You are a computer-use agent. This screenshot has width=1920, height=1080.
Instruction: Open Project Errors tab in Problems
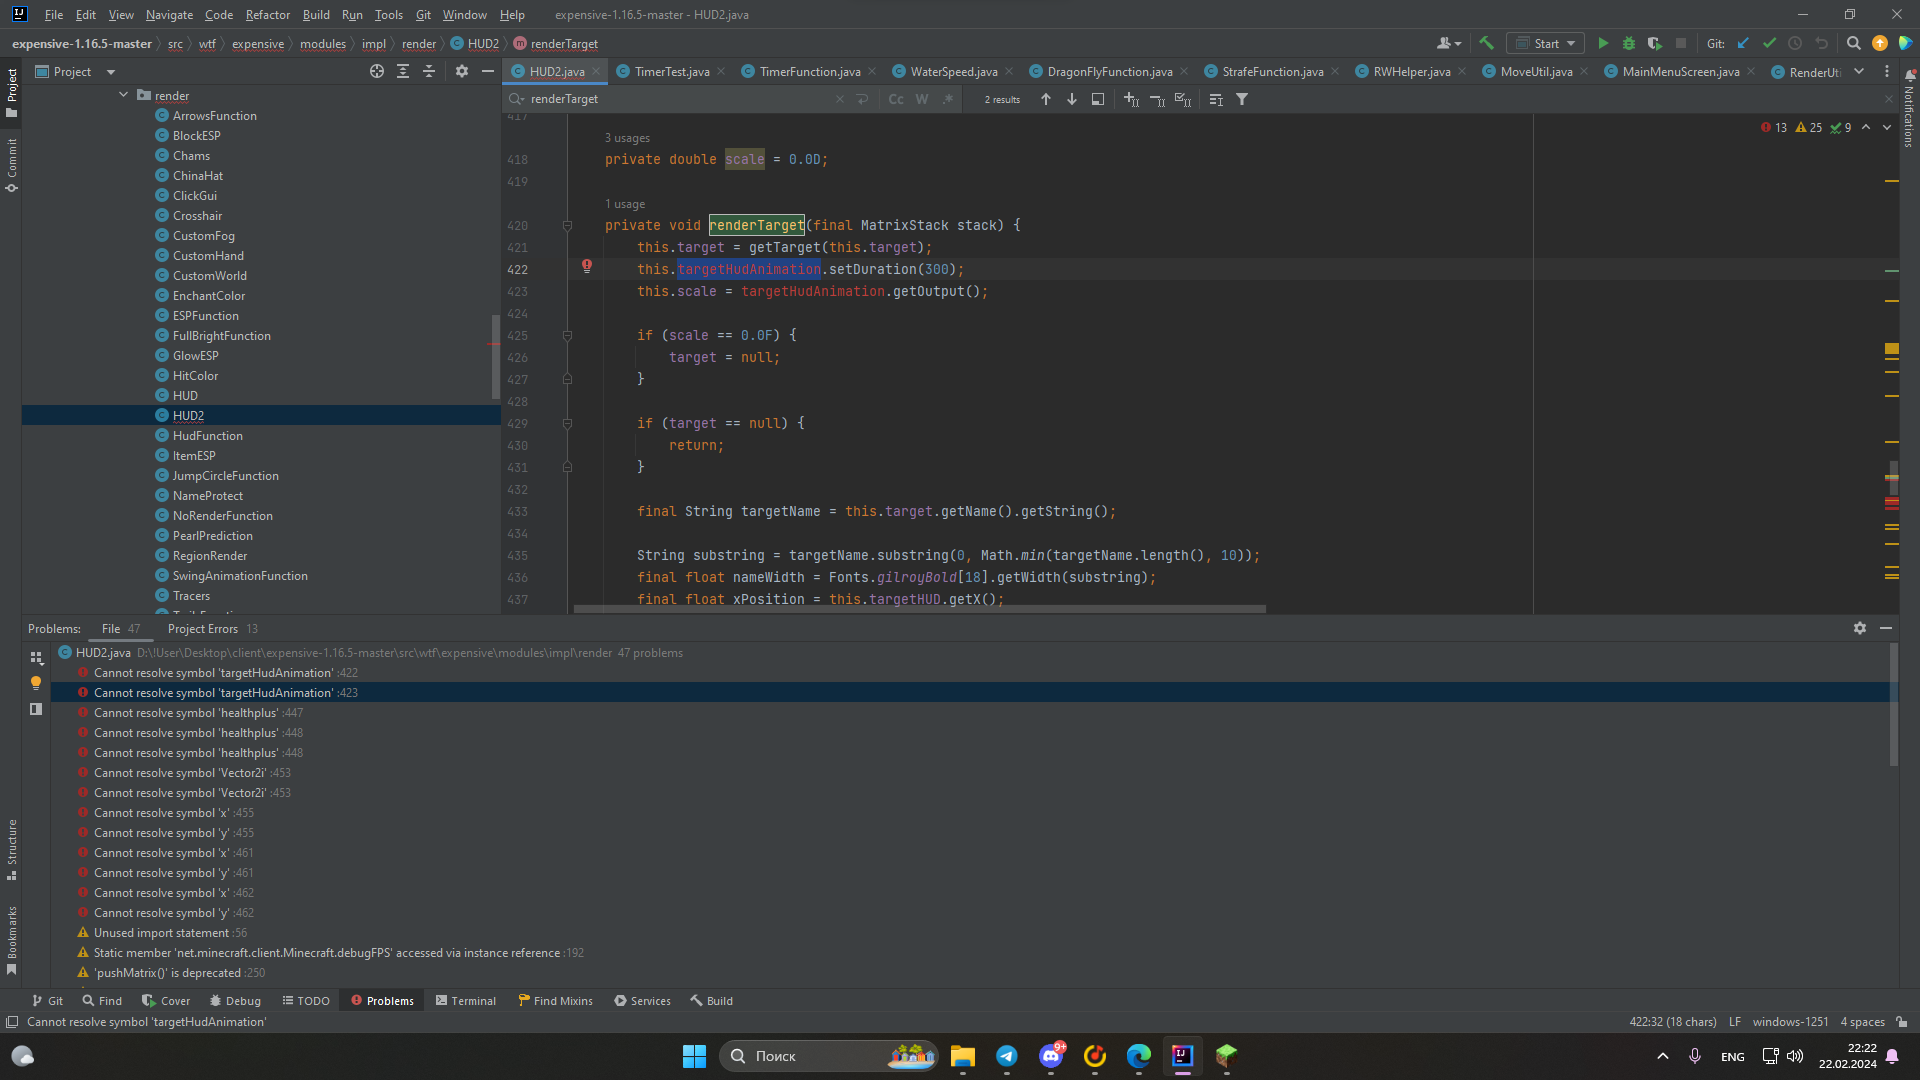click(212, 629)
